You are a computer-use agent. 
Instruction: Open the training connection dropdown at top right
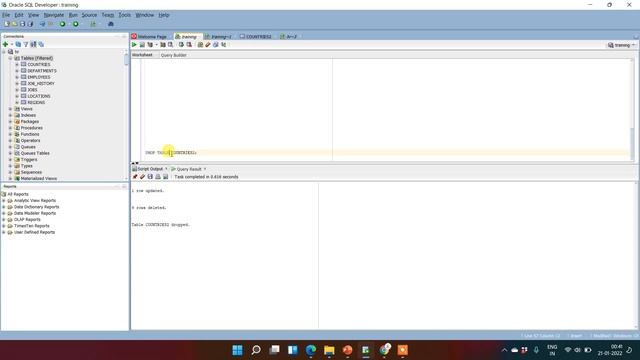tap(622, 45)
